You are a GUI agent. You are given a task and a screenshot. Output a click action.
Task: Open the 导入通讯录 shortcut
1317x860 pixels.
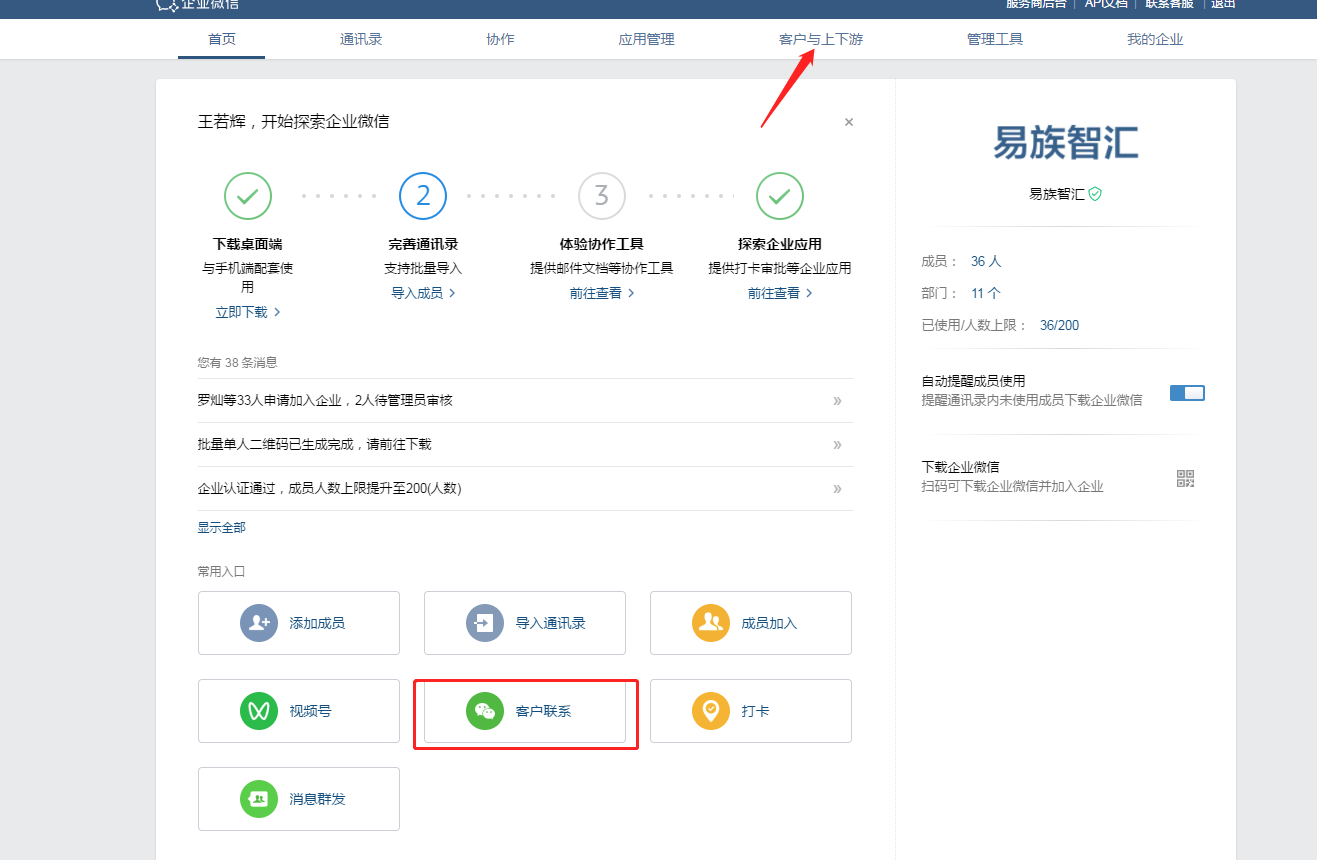point(525,623)
